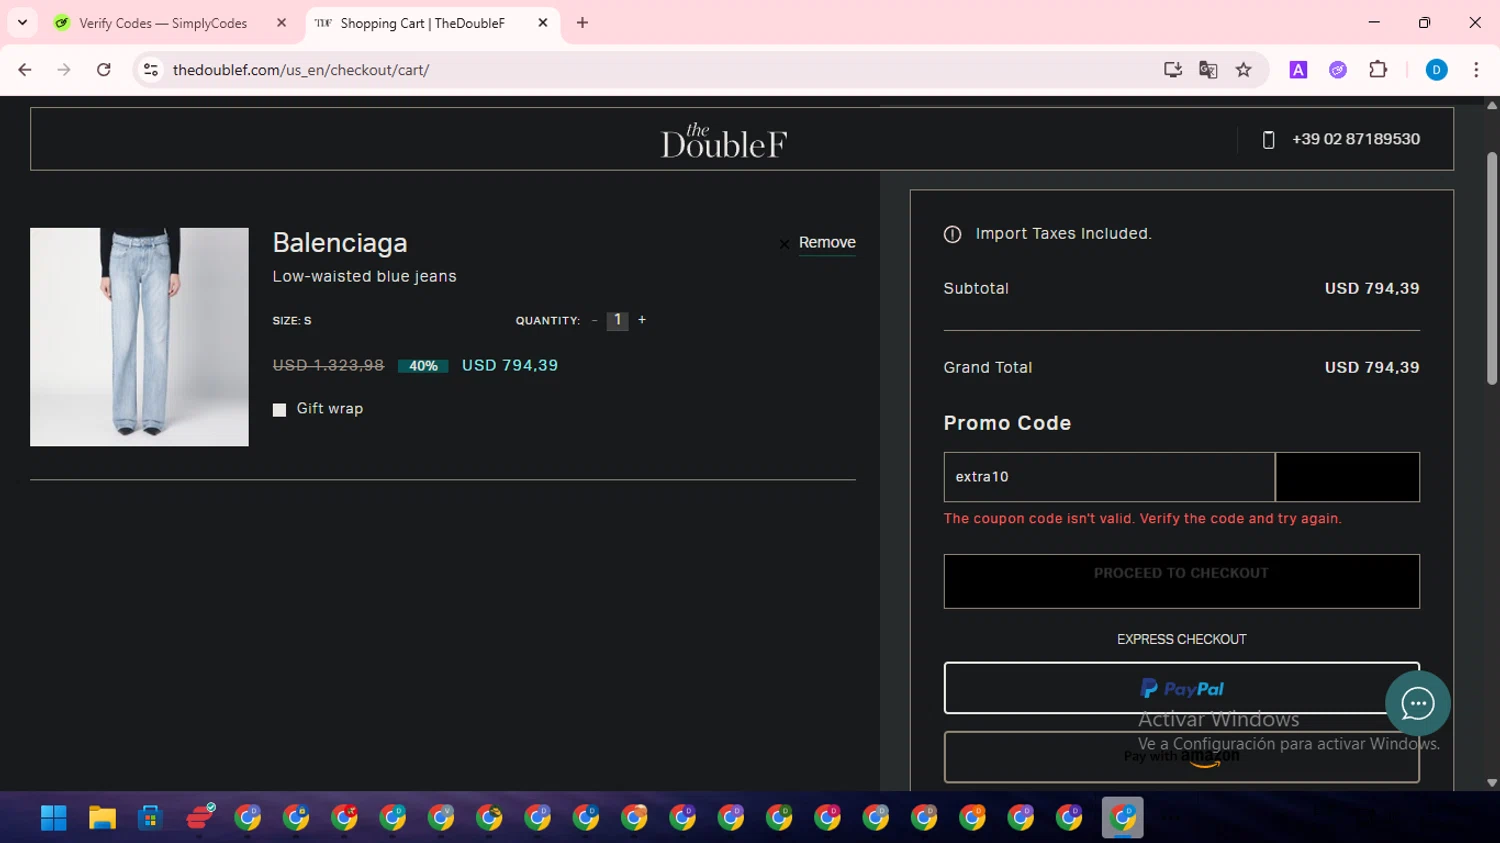This screenshot has width=1500, height=843.
Task: Click the strikethrough price USD 1.323,98
Action: pyautogui.click(x=328, y=366)
